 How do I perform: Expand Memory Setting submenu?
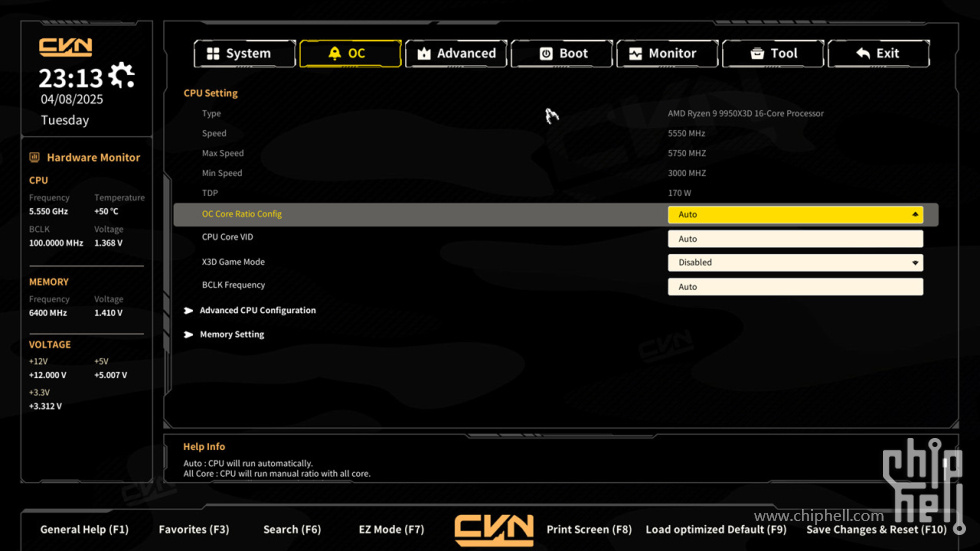[232, 335]
